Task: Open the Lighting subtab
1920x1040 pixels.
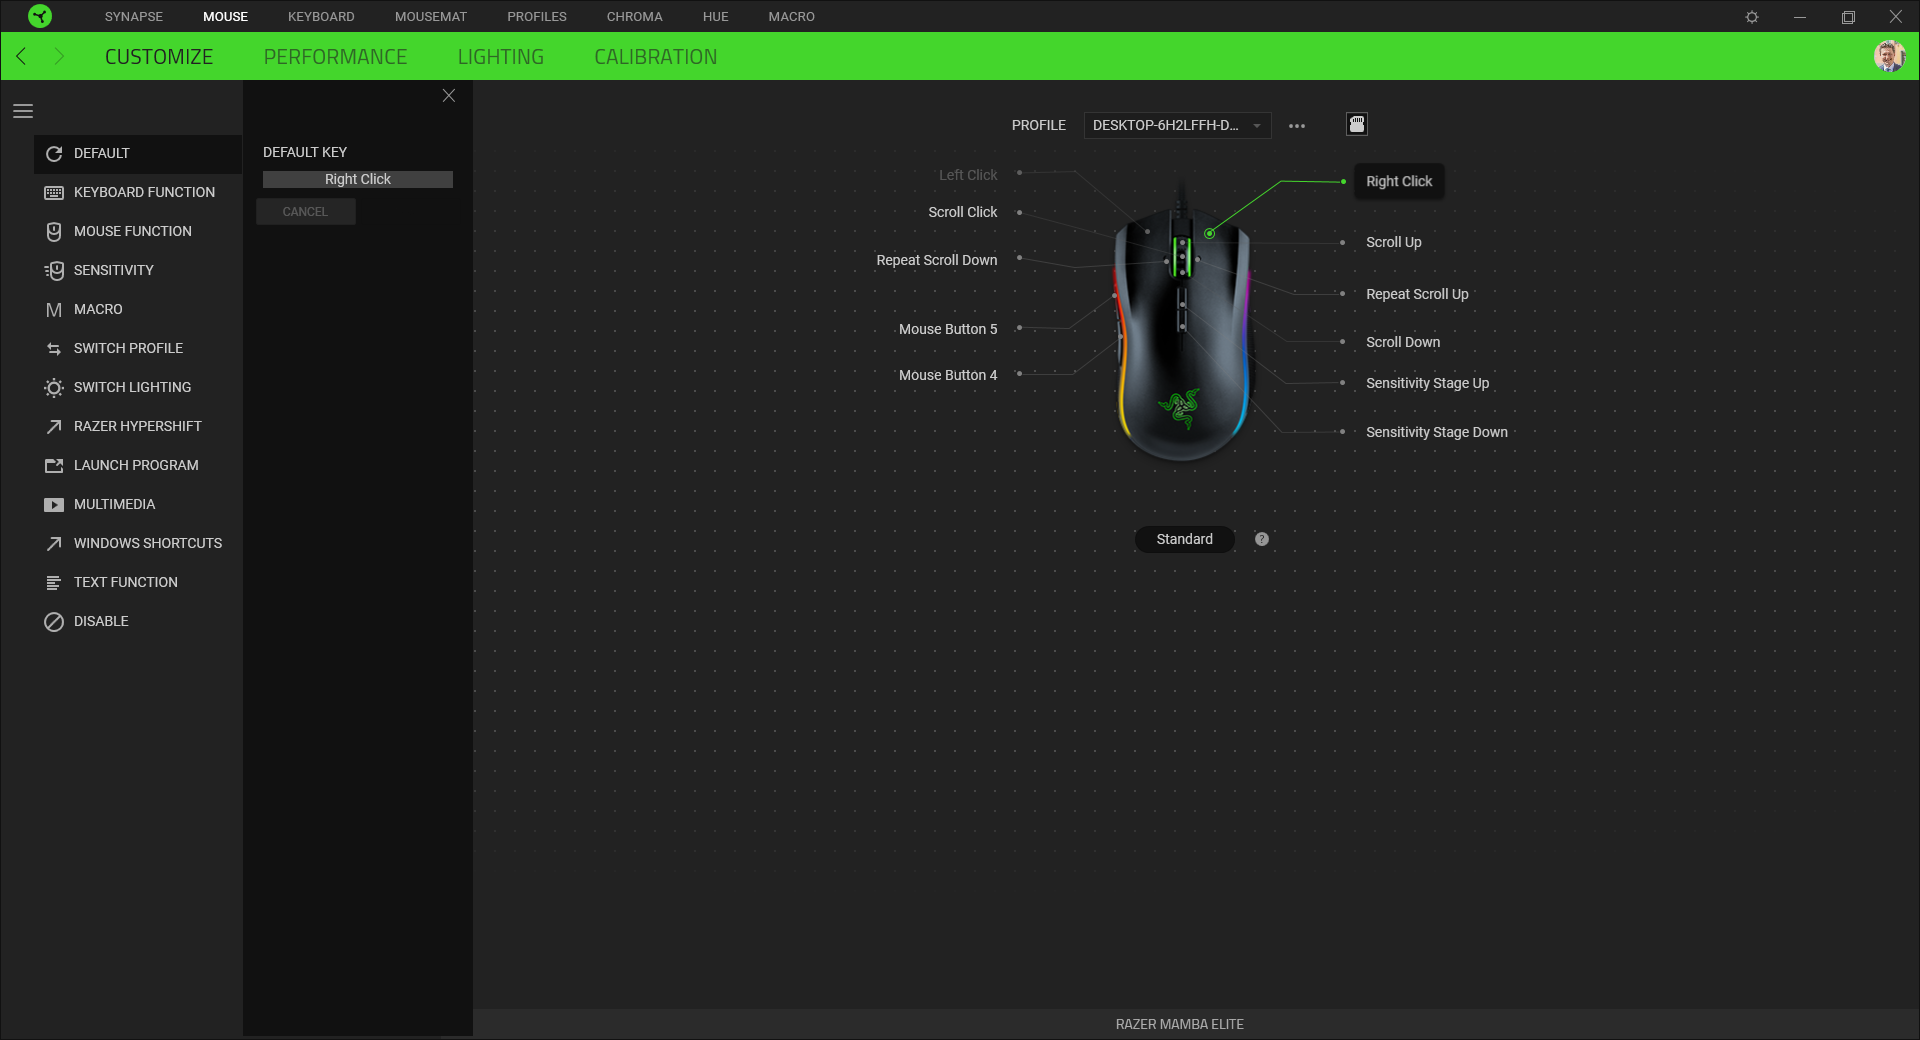Action: click(x=501, y=57)
